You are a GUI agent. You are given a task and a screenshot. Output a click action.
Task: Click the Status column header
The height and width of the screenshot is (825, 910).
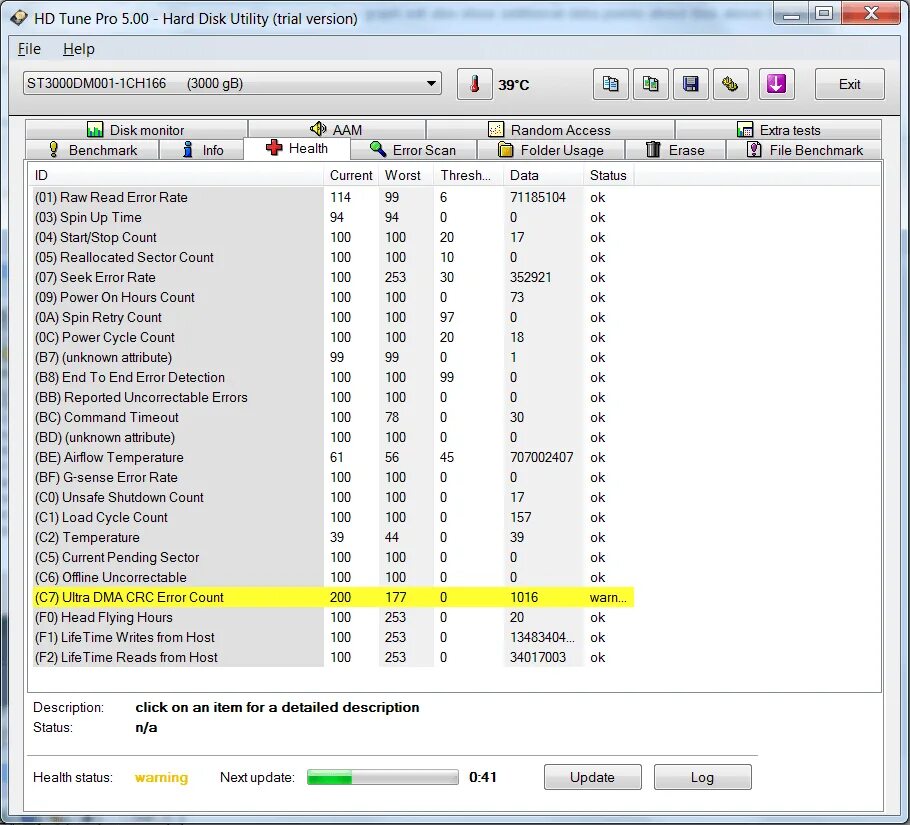[609, 175]
